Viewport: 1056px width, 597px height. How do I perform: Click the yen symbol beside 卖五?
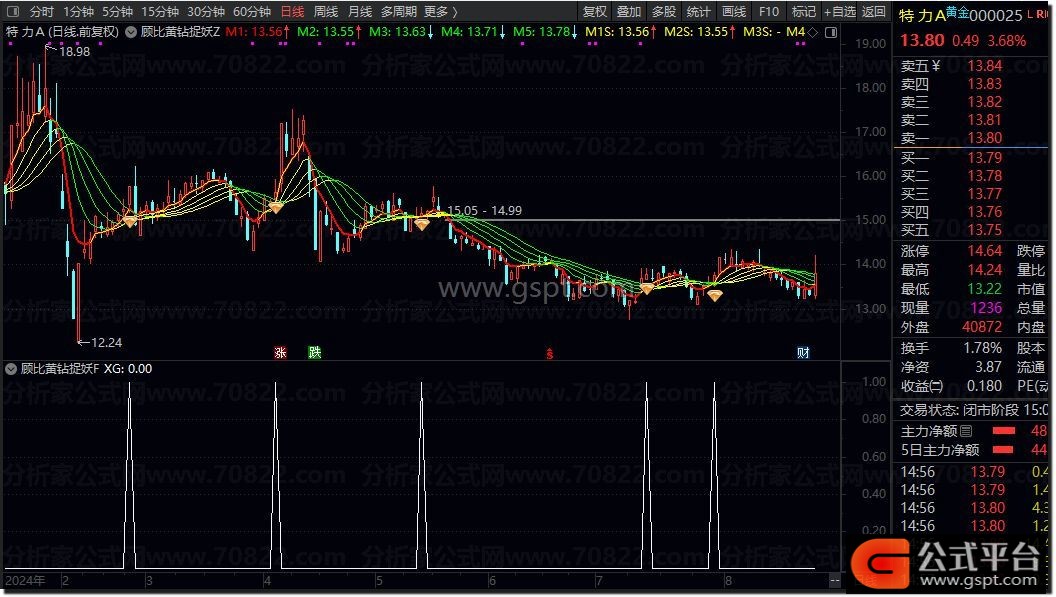[935, 66]
